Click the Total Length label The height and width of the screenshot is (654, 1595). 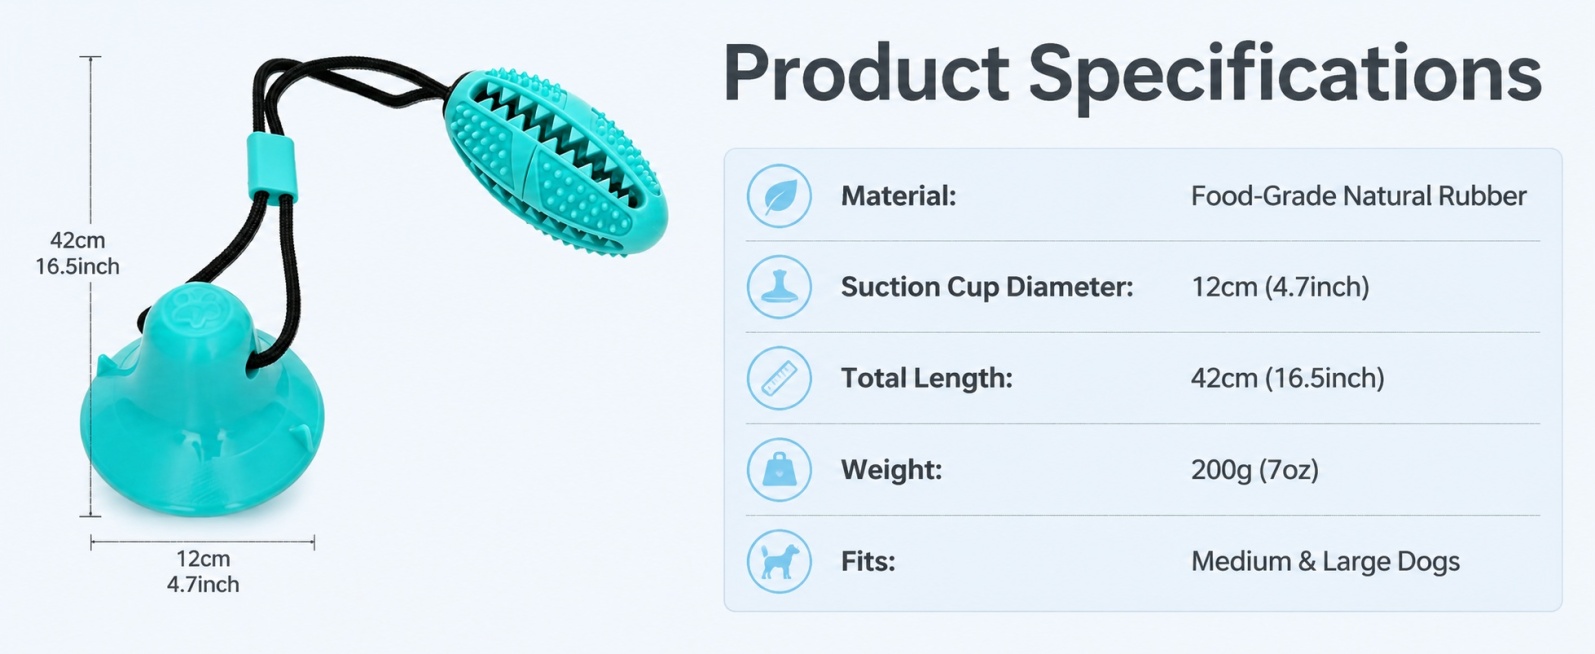[x=926, y=378]
